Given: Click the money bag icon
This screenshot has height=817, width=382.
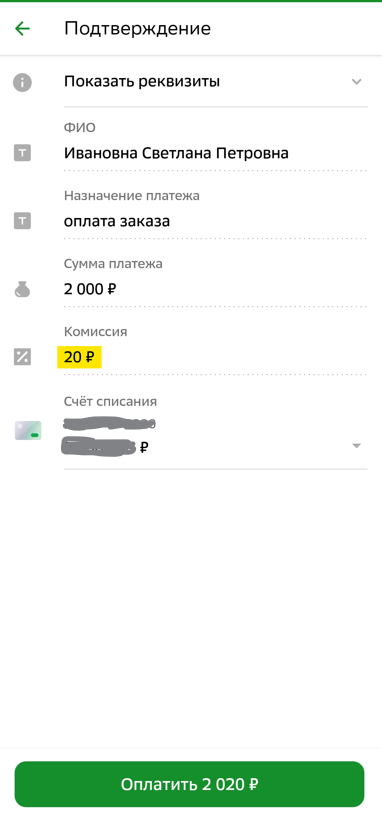Looking at the screenshot, I should (22, 289).
